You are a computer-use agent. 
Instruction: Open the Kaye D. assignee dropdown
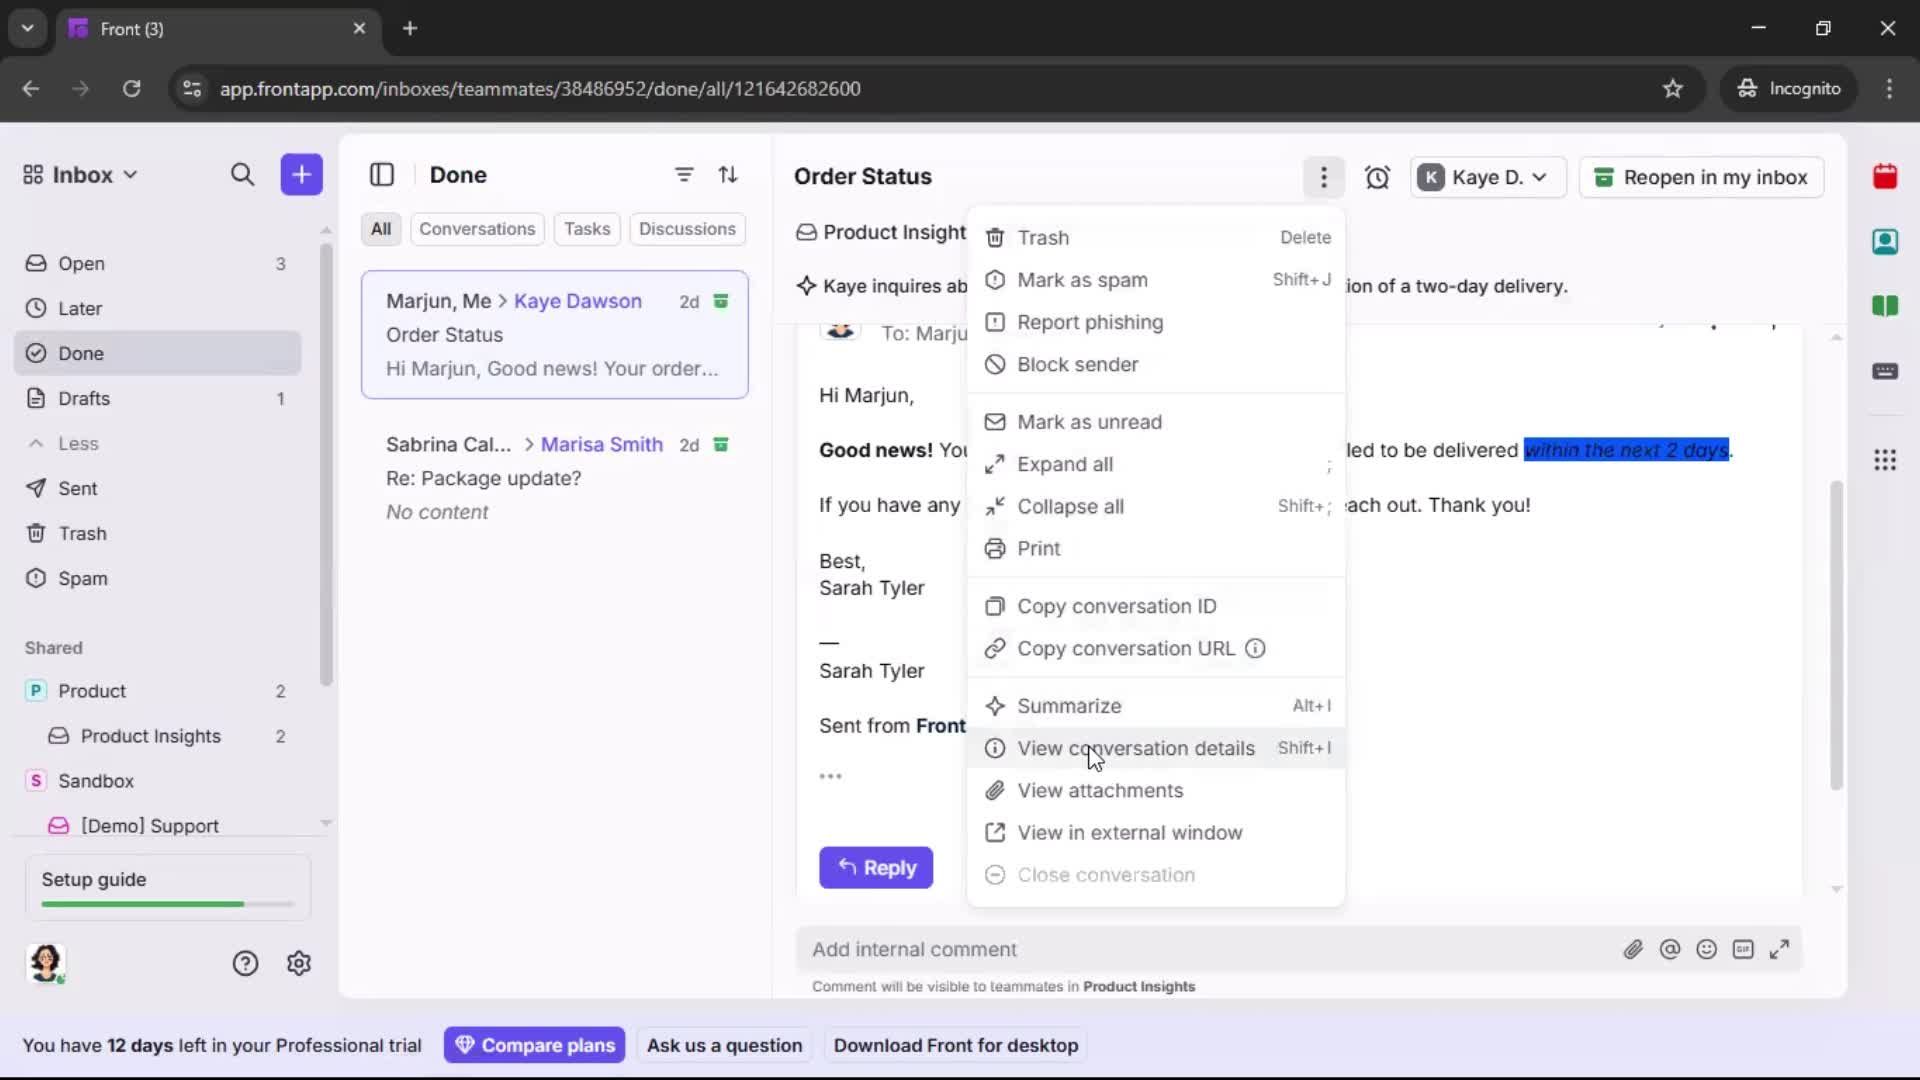click(x=1487, y=177)
